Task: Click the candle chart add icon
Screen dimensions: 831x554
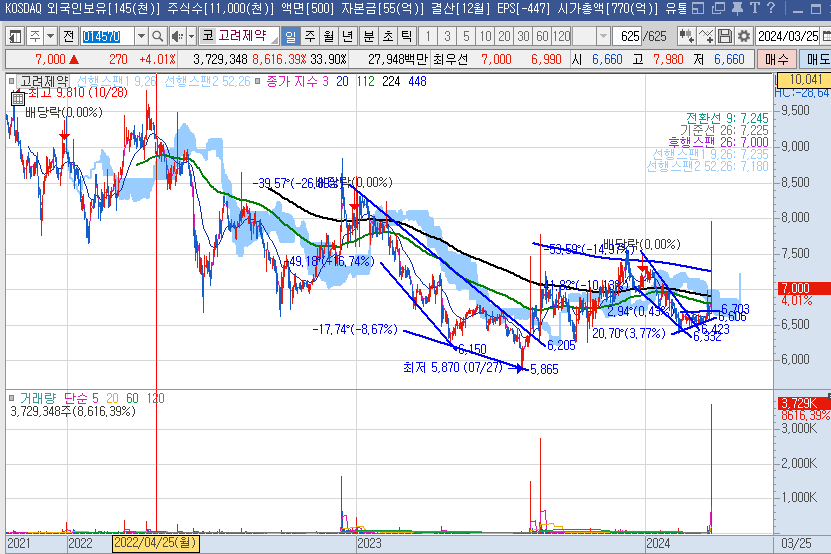Action: tap(686, 36)
